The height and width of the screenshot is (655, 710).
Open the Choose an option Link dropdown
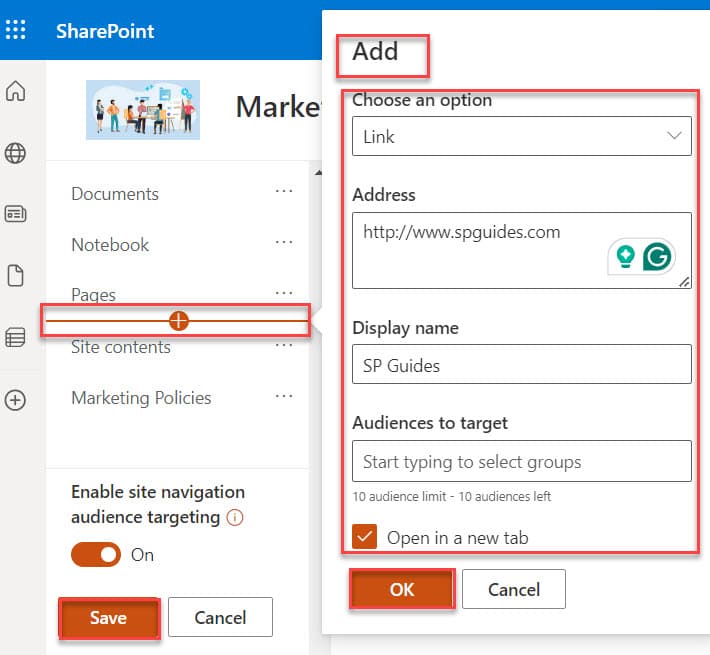(x=522, y=136)
